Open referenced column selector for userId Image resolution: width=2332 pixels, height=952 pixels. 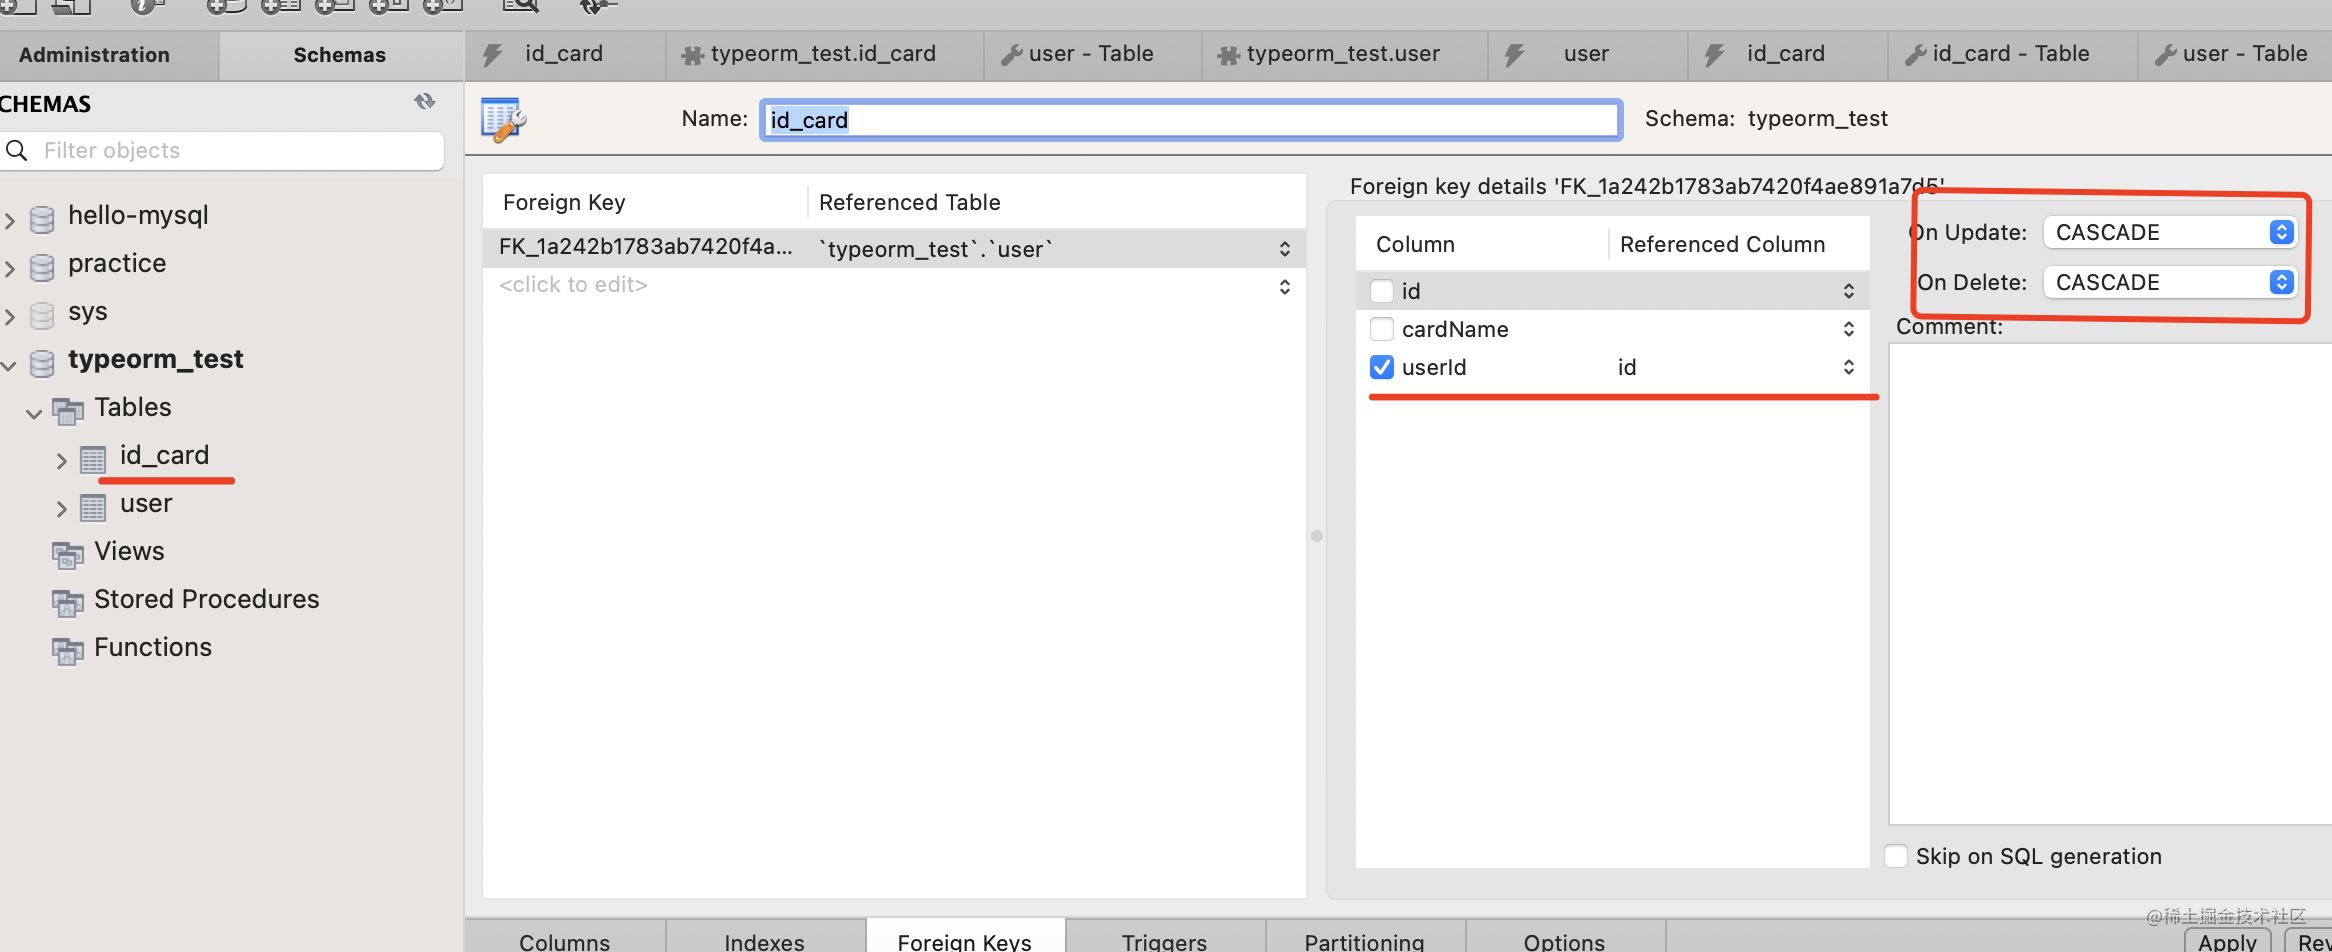[x=1849, y=367]
